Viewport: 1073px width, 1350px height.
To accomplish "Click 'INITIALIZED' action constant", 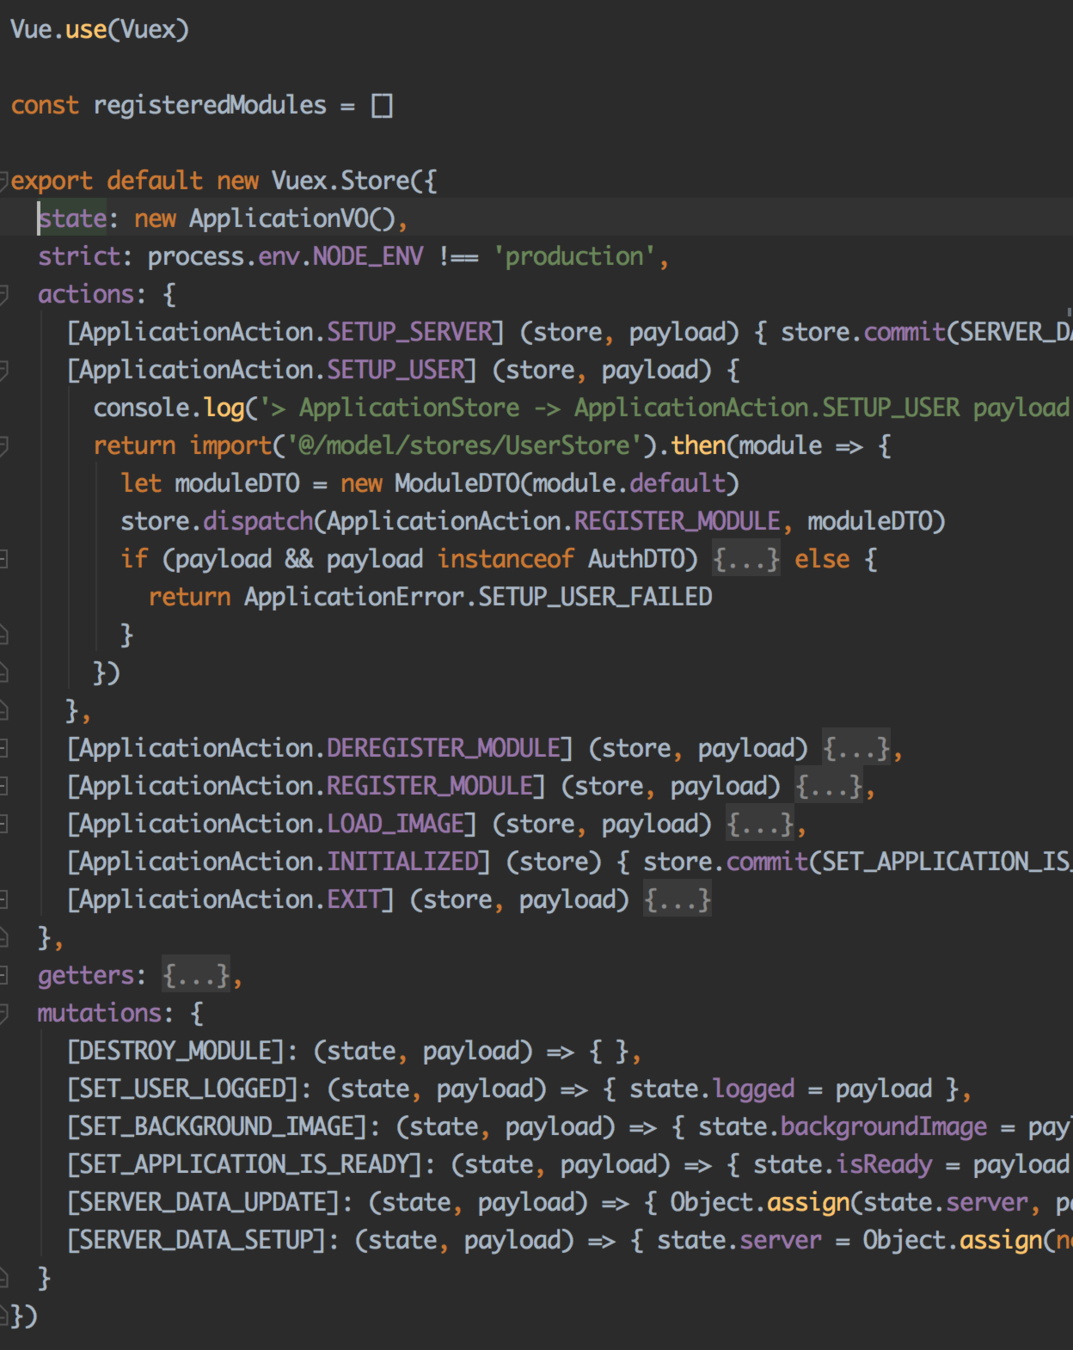I will 403,862.
